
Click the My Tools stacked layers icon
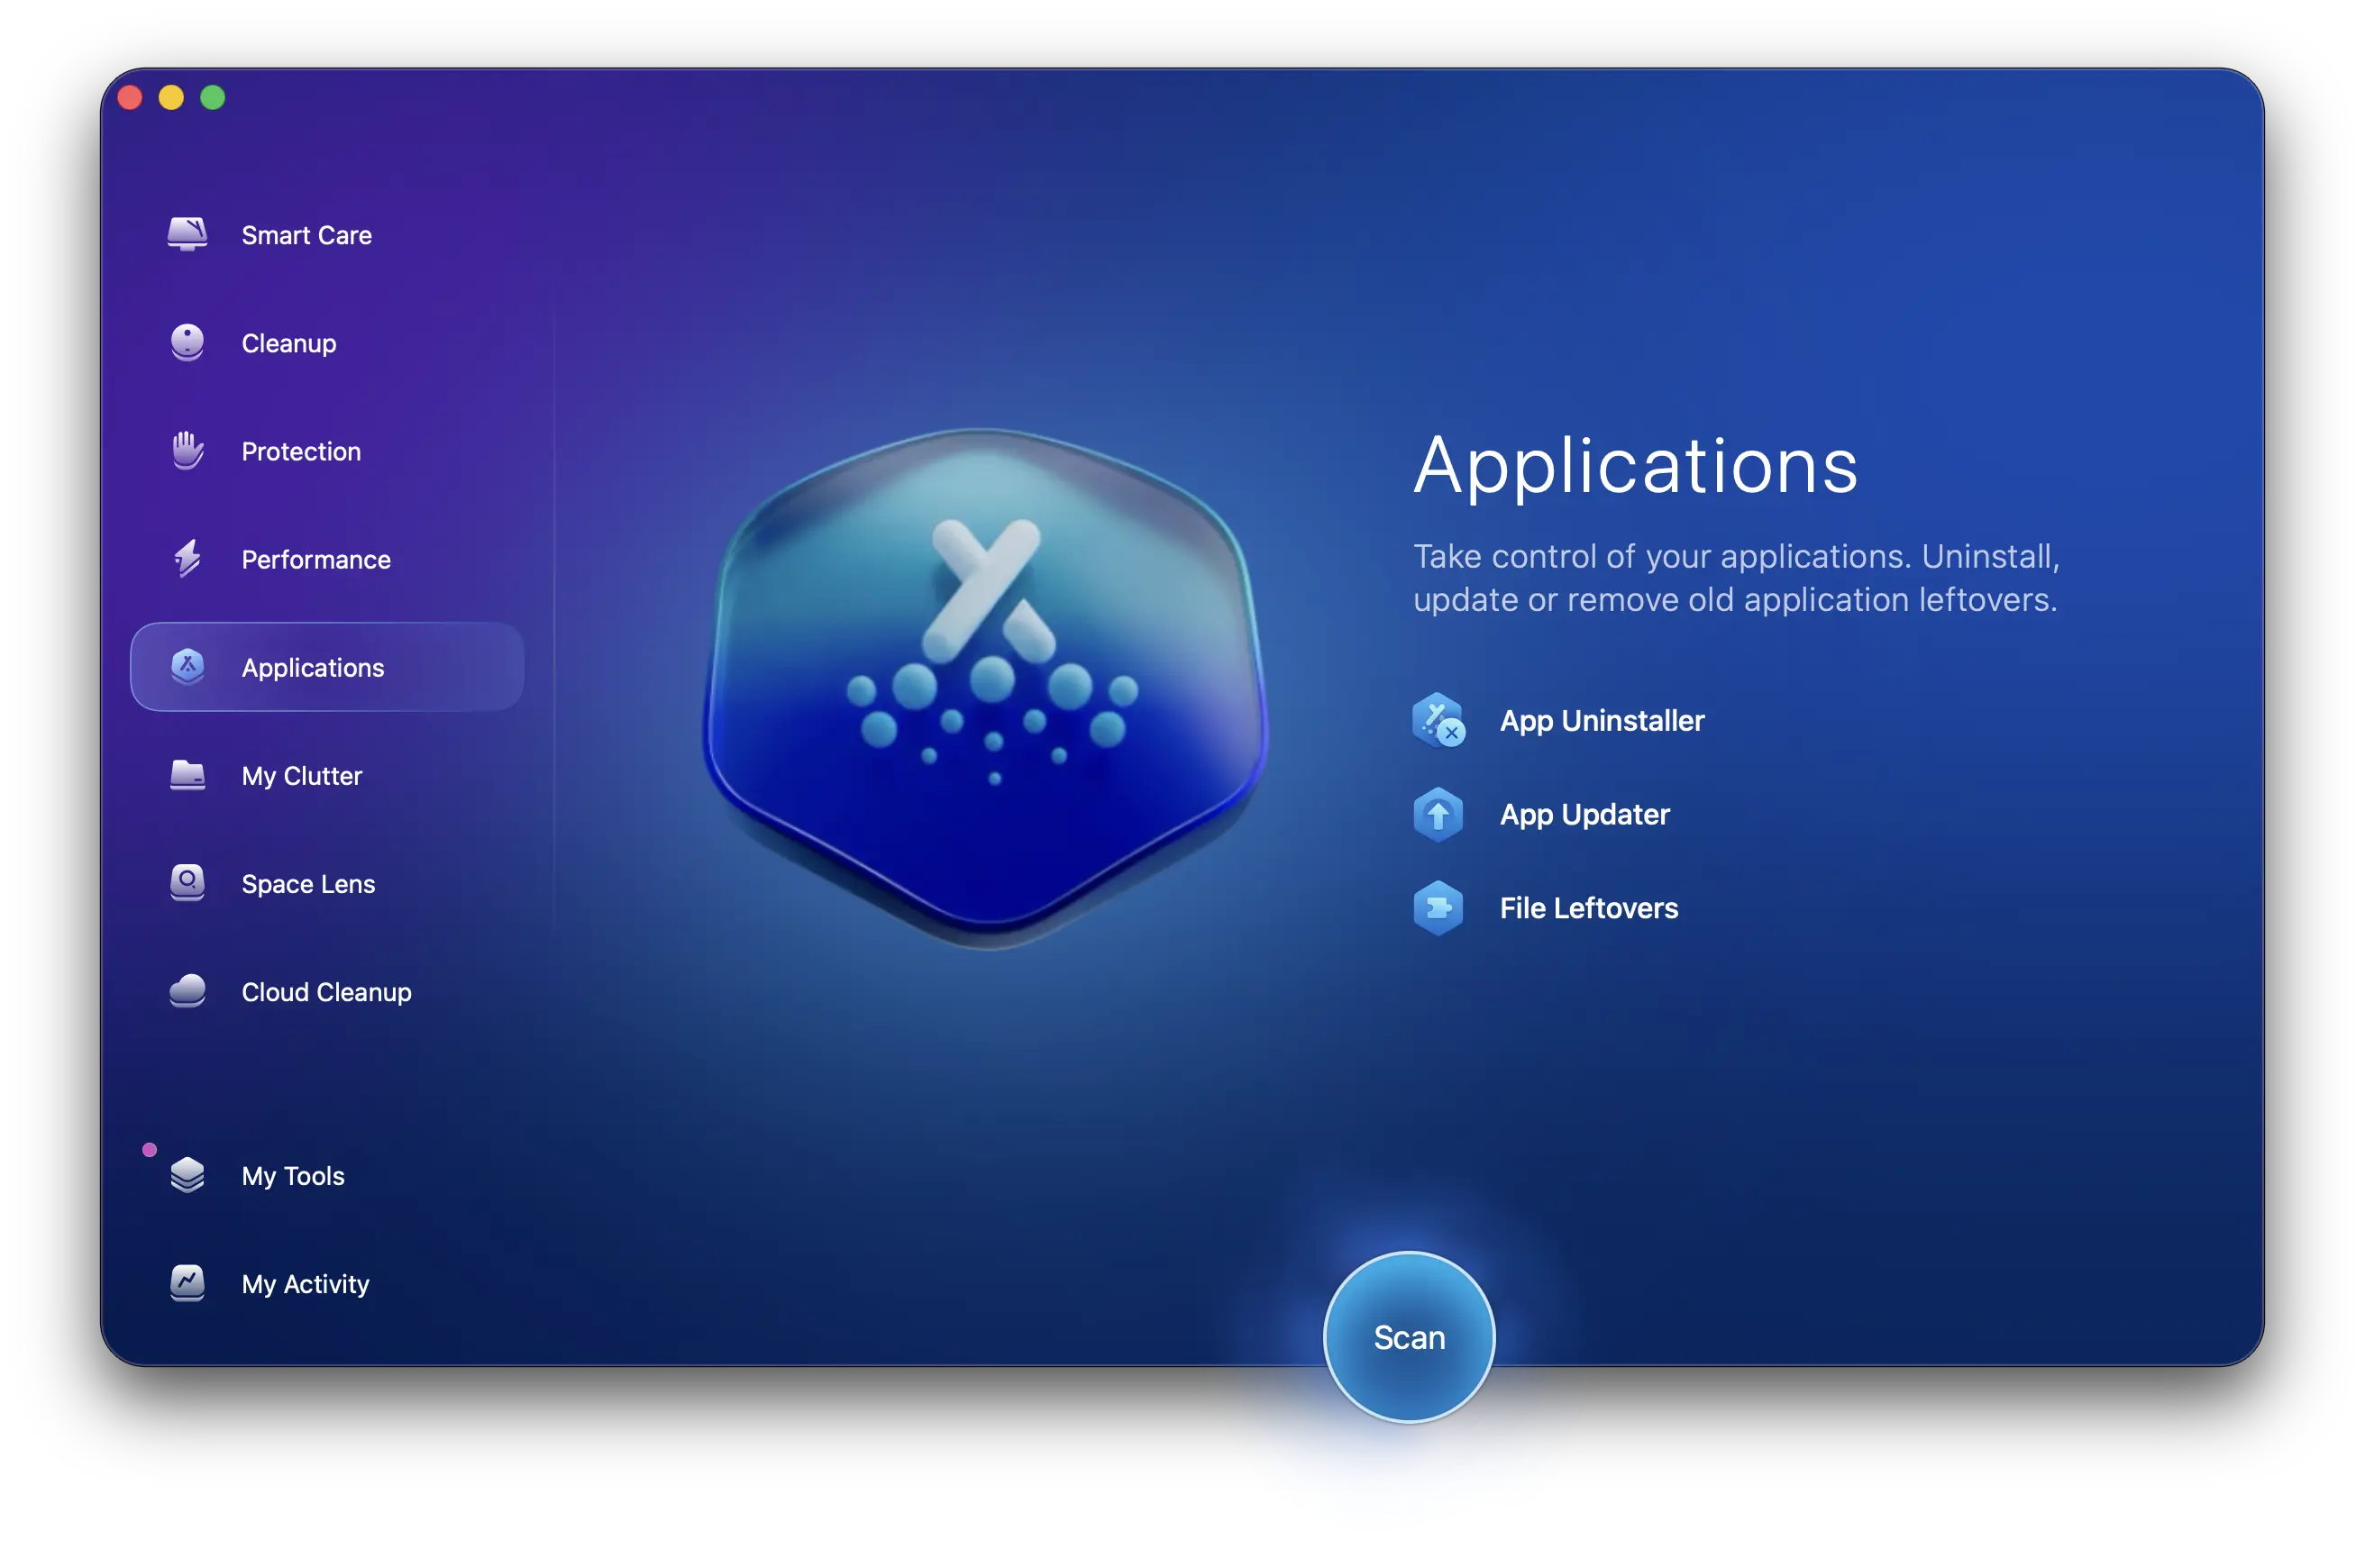coord(187,1175)
